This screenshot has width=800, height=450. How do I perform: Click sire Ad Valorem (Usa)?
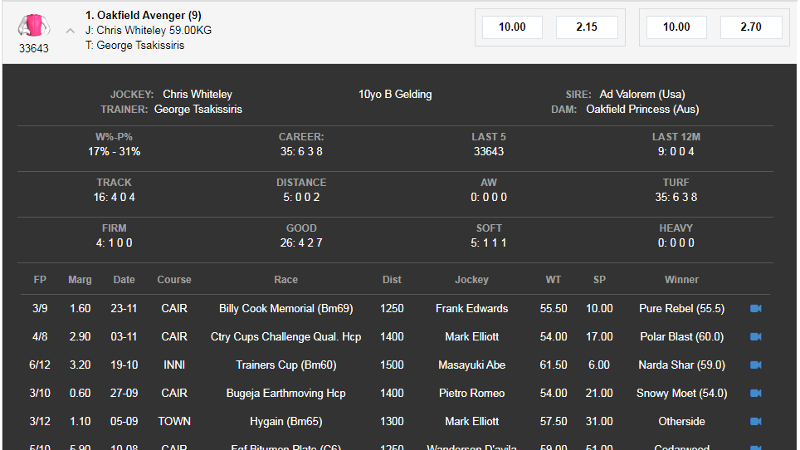[x=642, y=94]
